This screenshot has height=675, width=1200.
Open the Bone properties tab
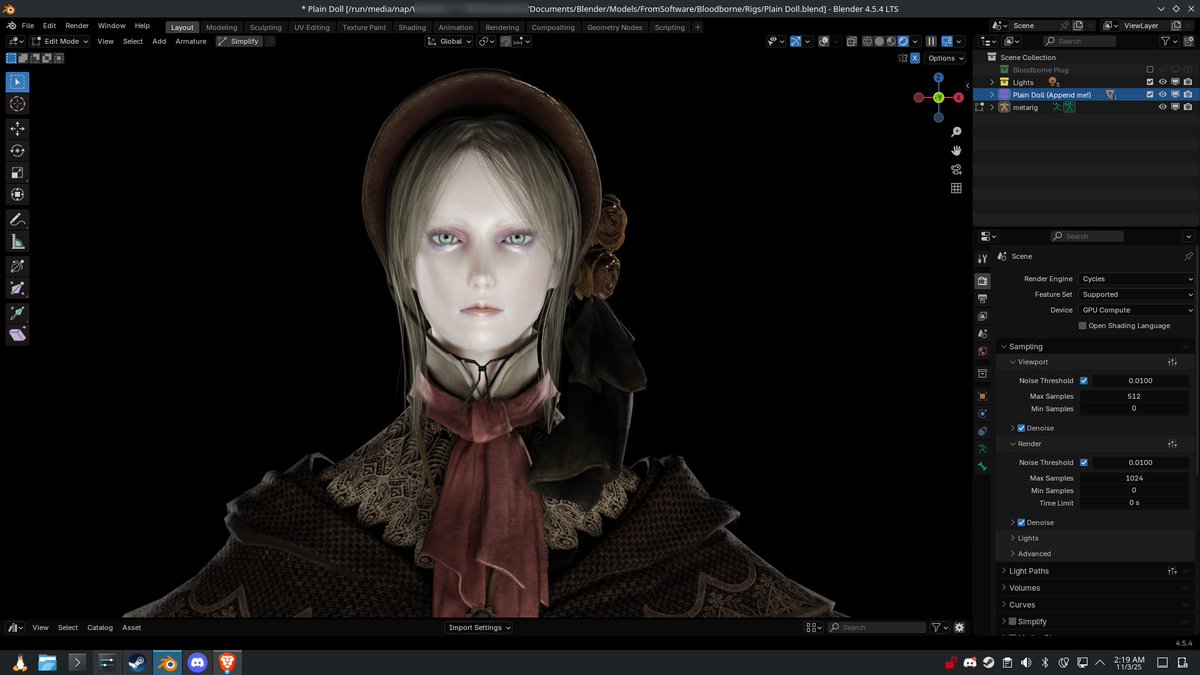click(982, 466)
